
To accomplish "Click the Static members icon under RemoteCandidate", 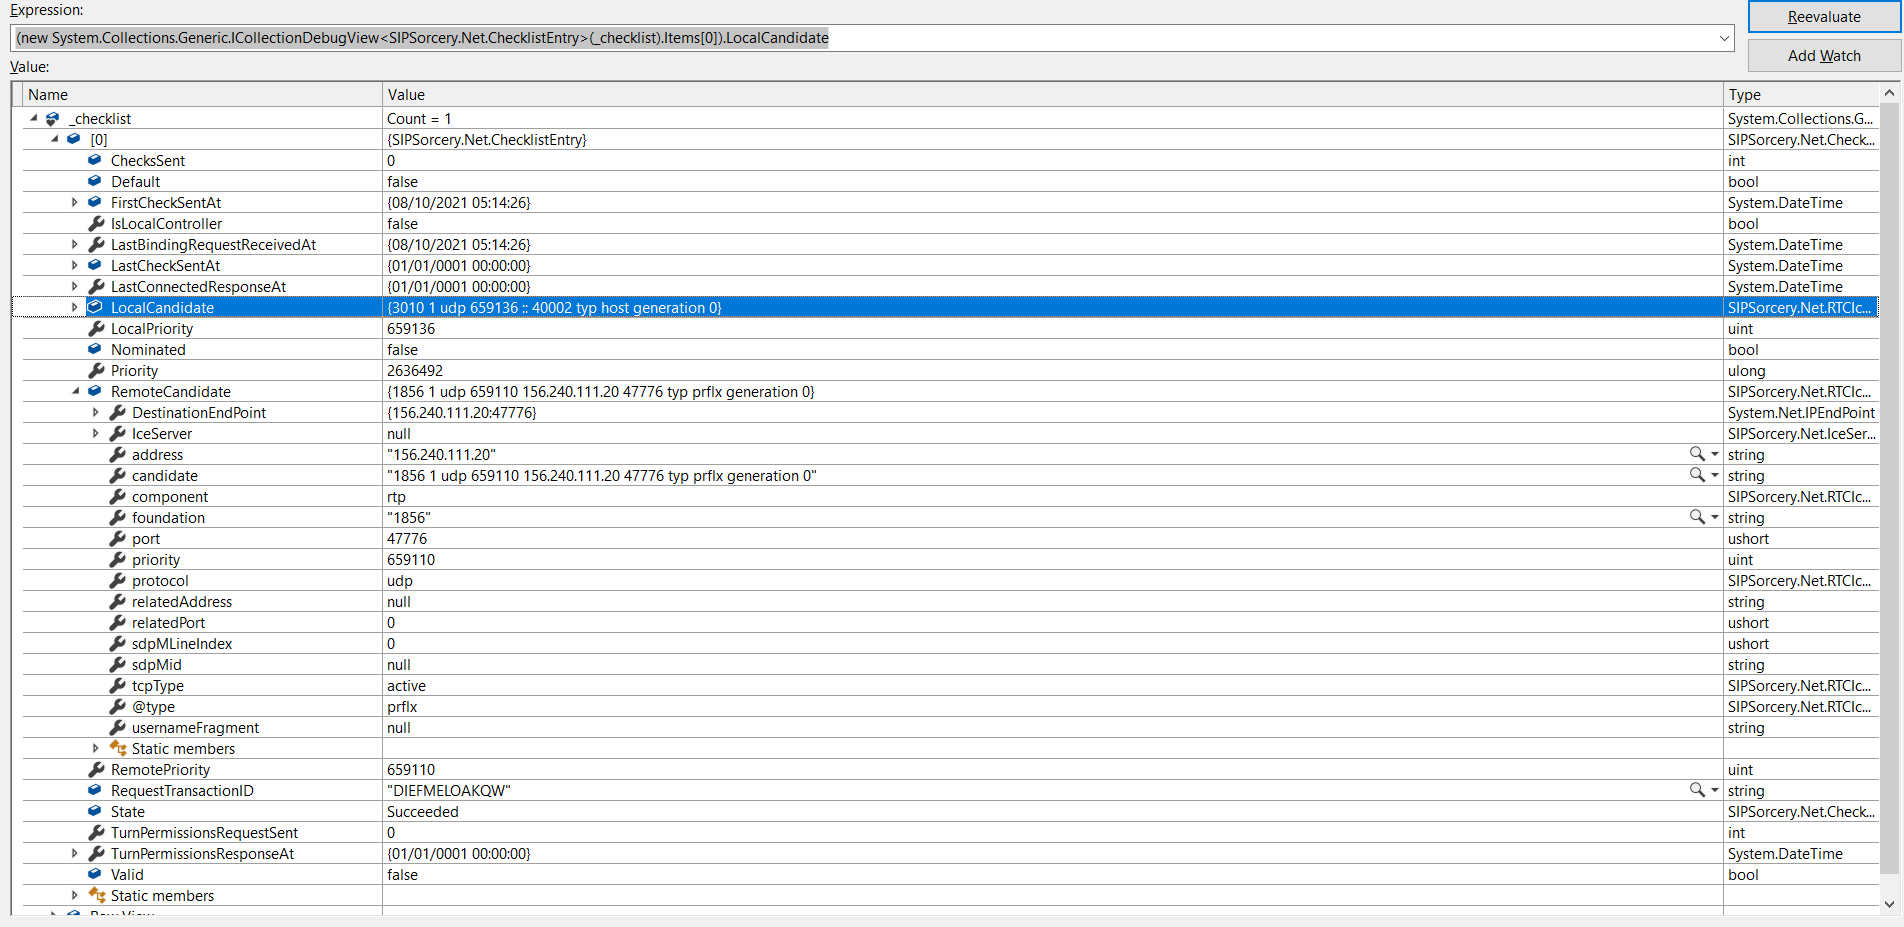I will point(117,748).
